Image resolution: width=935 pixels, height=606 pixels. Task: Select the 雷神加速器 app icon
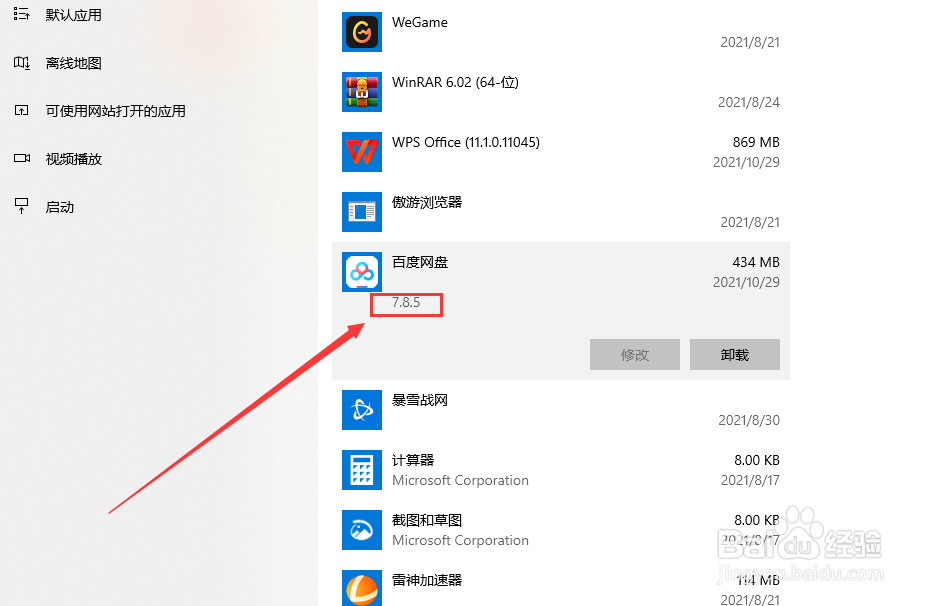point(362,588)
